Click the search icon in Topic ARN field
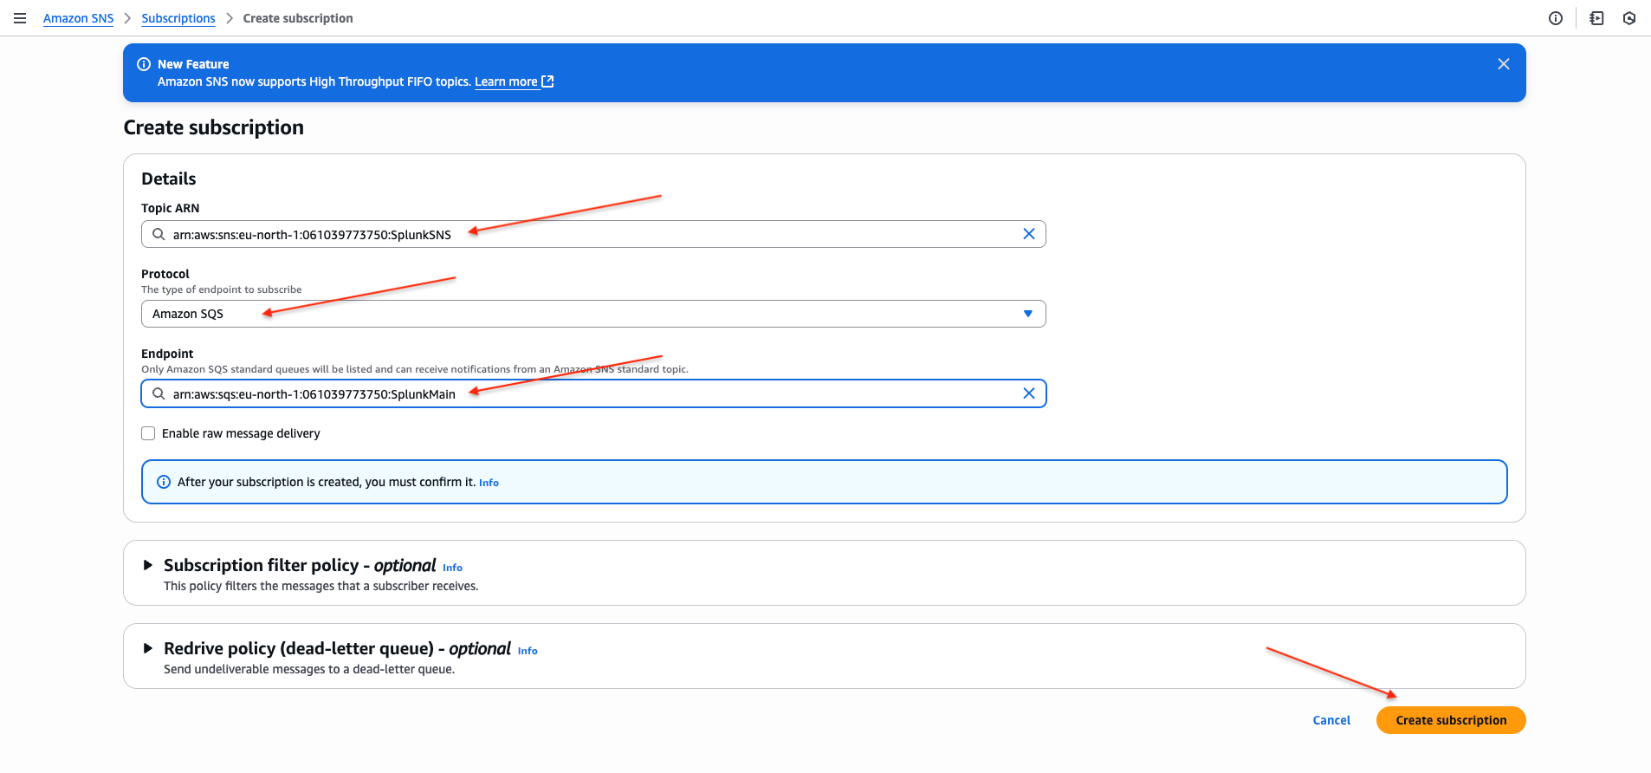Image resolution: width=1651 pixels, height=773 pixels. click(x=159, y=234)
